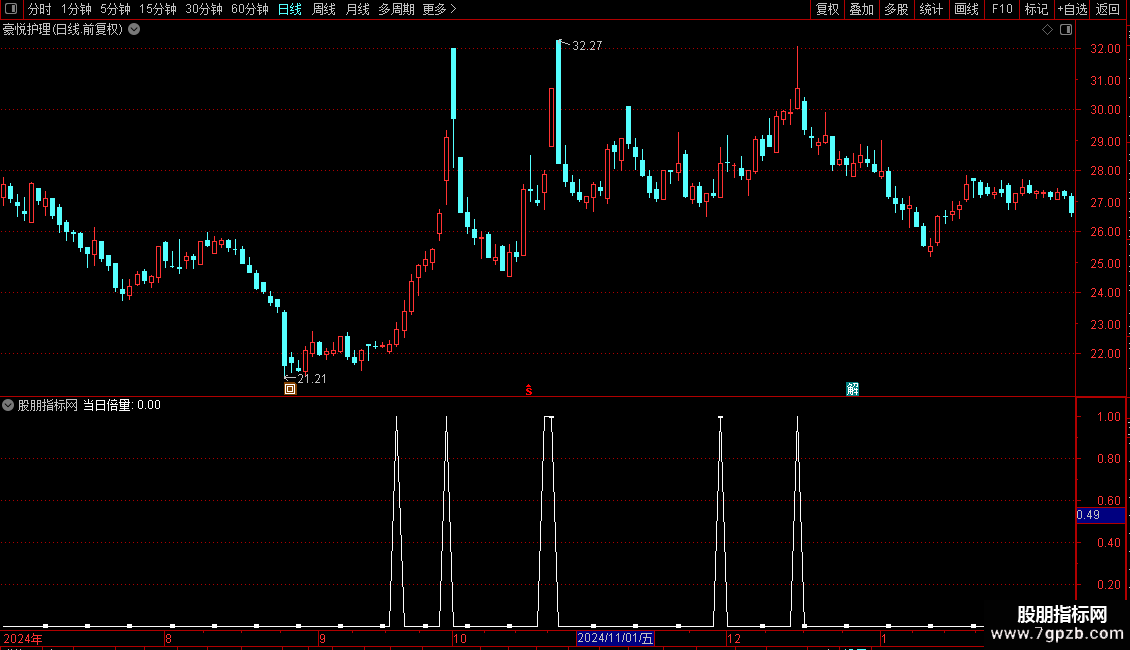Click the month 10 label on time axis
Viewport: 1130px width, 650px height.
click(x=460, y=638)
